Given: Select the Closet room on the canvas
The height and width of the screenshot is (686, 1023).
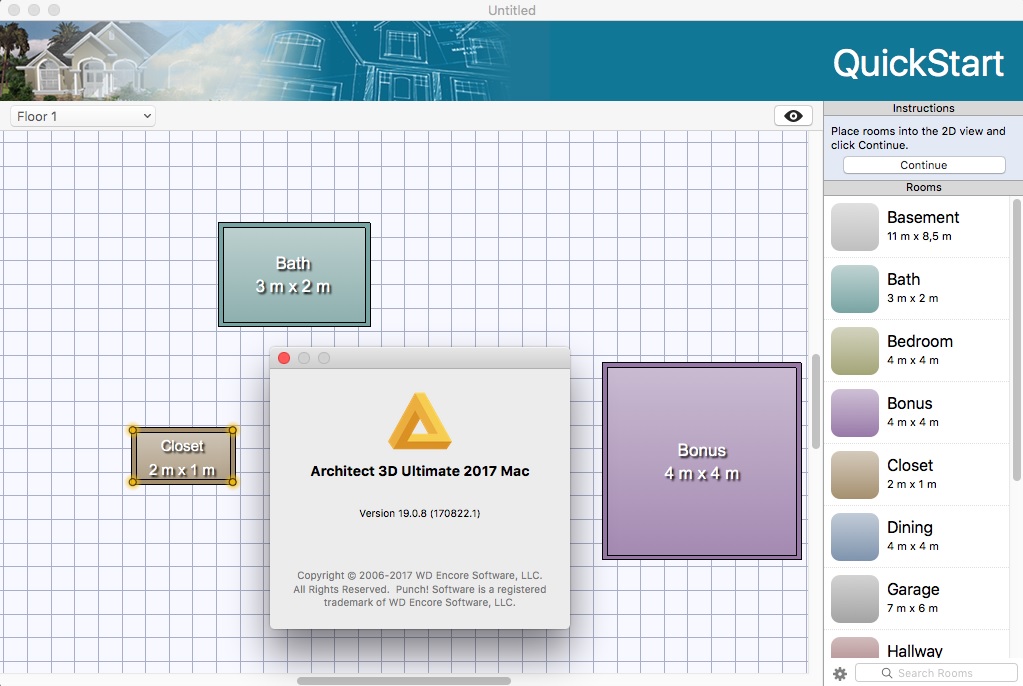Looking at the screenshot, I should tap(183, 456).
